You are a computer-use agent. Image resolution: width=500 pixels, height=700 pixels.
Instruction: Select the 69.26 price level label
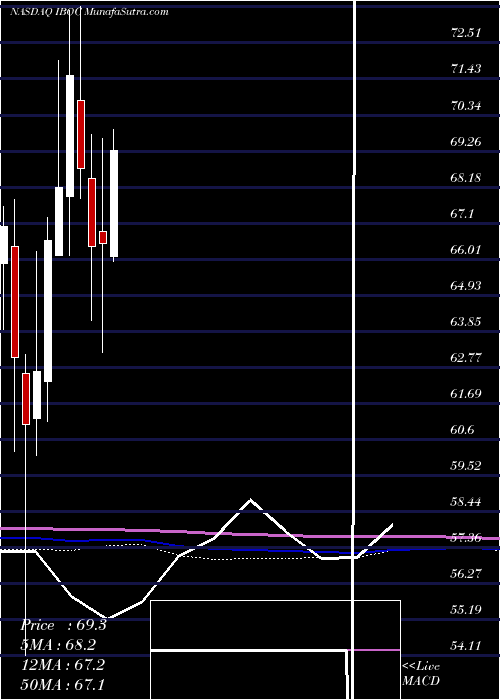coord(466,142)
